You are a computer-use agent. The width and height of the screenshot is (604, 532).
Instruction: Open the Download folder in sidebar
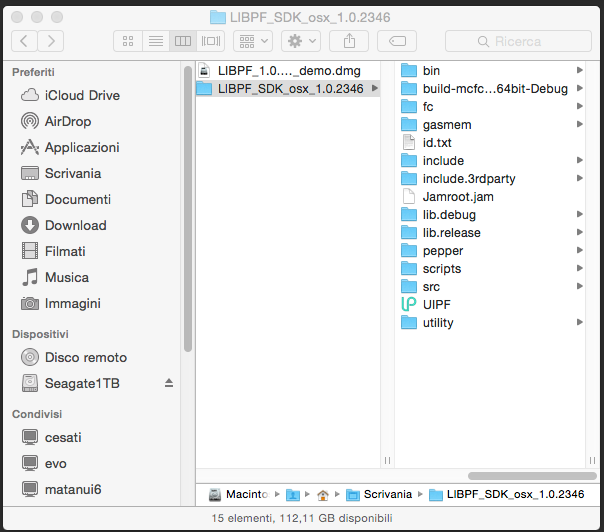(75, 225)
